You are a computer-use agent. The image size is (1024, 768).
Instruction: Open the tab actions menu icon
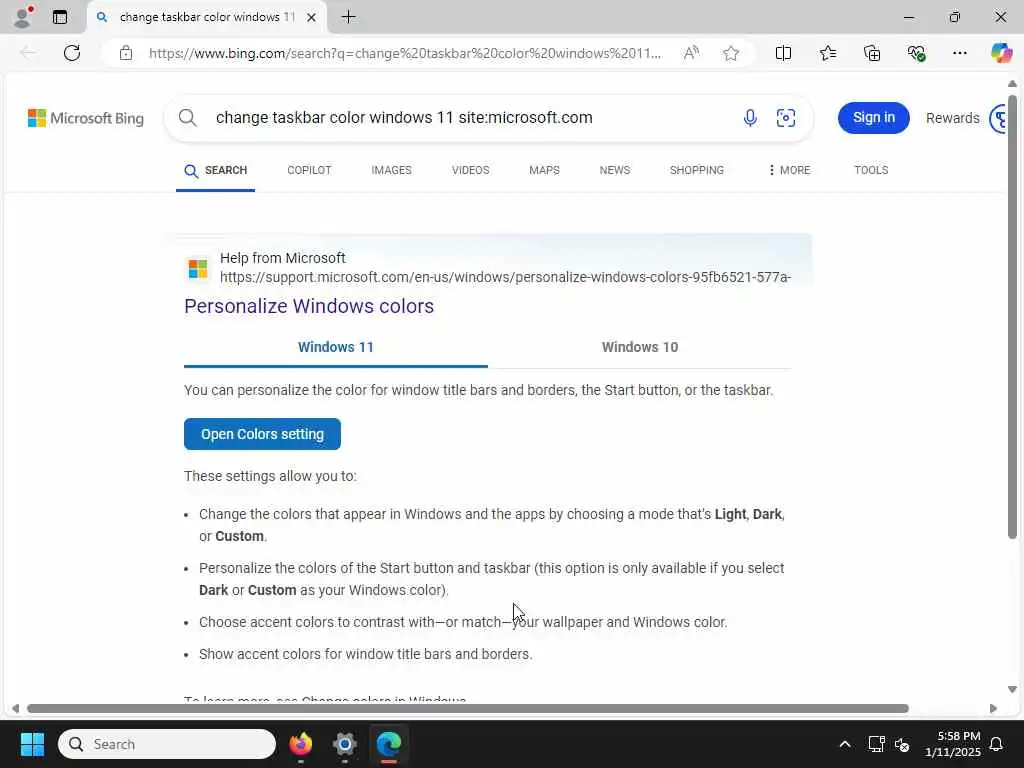pos(59,18)
